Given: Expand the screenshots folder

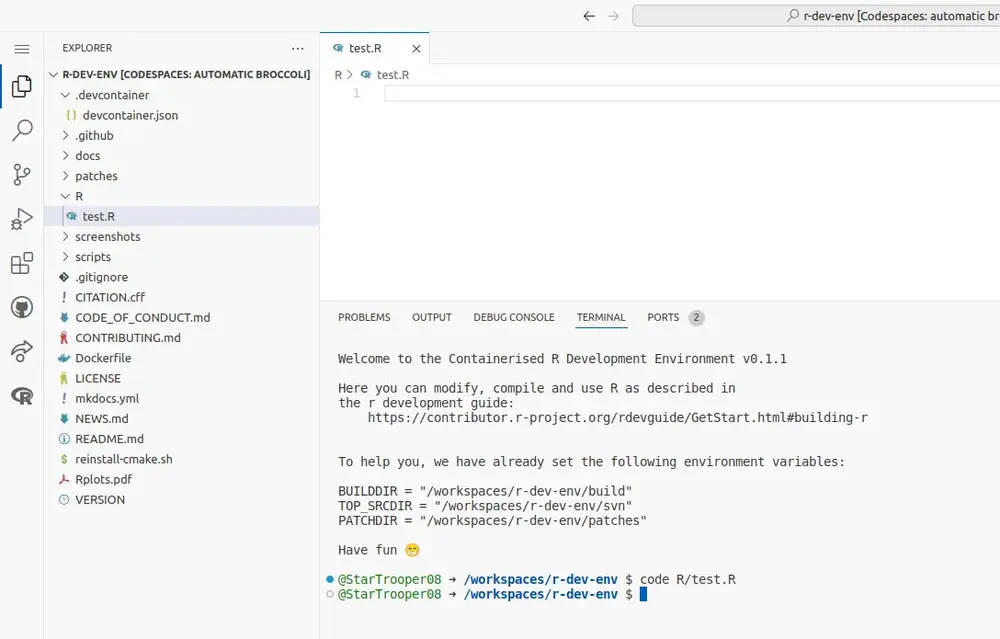Looking at the screenshot, I should (107, 237).
